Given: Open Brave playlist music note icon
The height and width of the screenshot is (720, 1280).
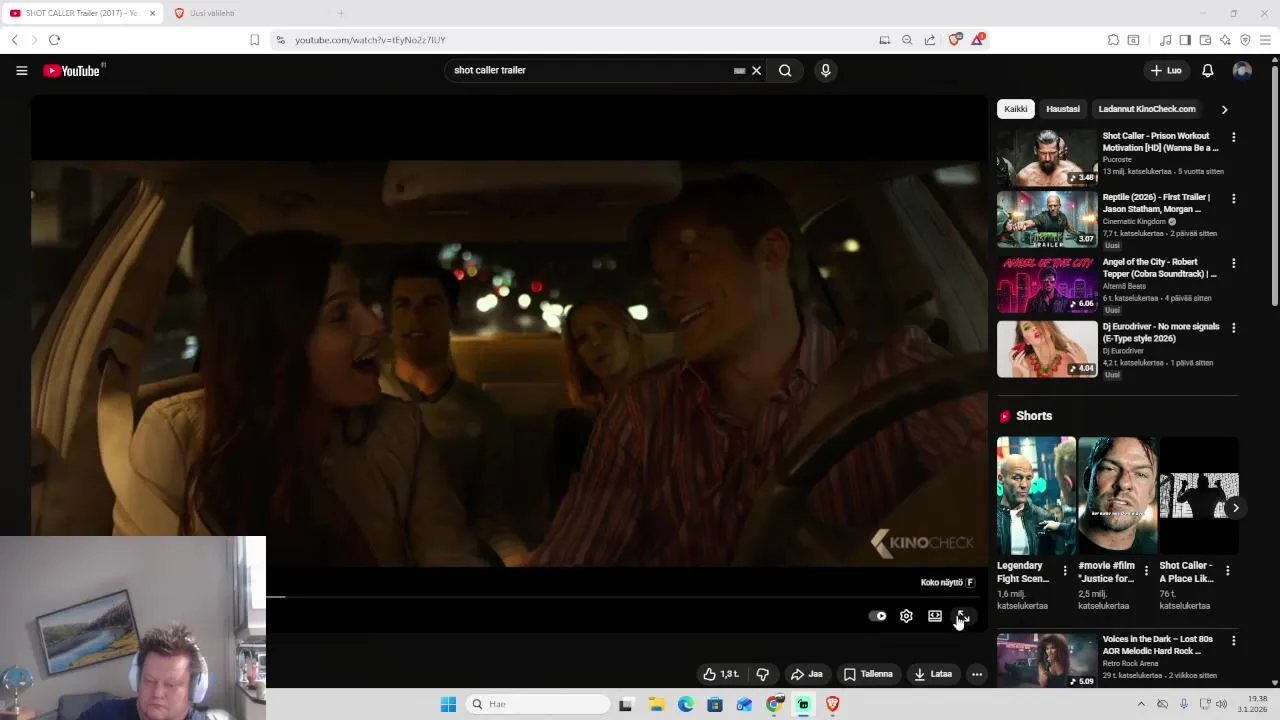Looking at the screenshot, I should (x=1165, y=40).
